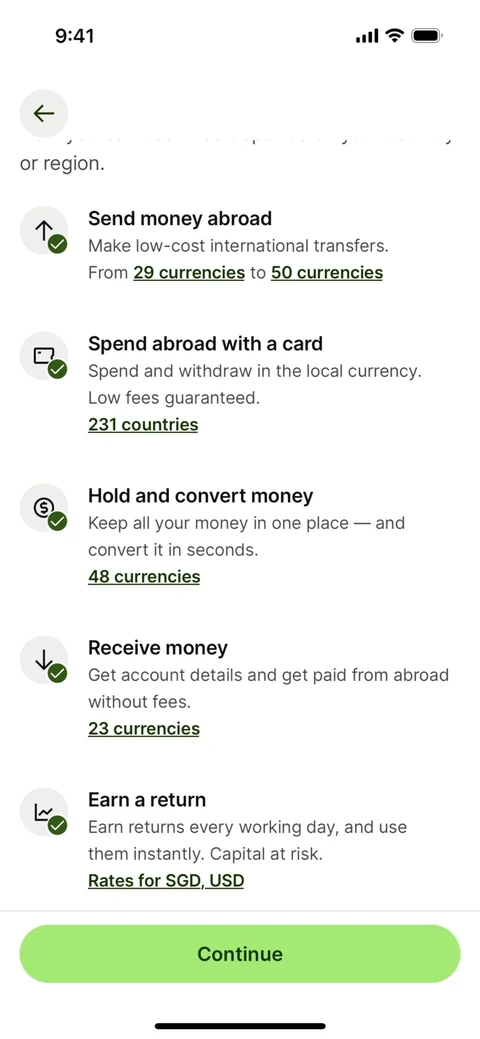The image size is (480, 1039).
Task: Click the Receive money arrow-down icon
Action: pyautogui.click(x=44, y=659)
